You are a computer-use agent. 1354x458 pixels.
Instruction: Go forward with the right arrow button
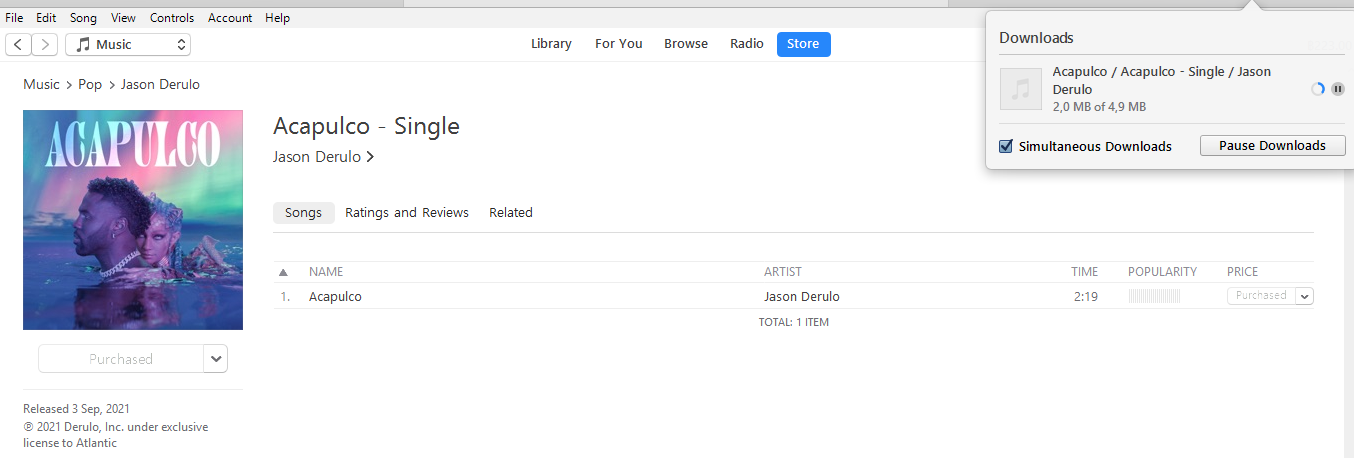(45, 44)
